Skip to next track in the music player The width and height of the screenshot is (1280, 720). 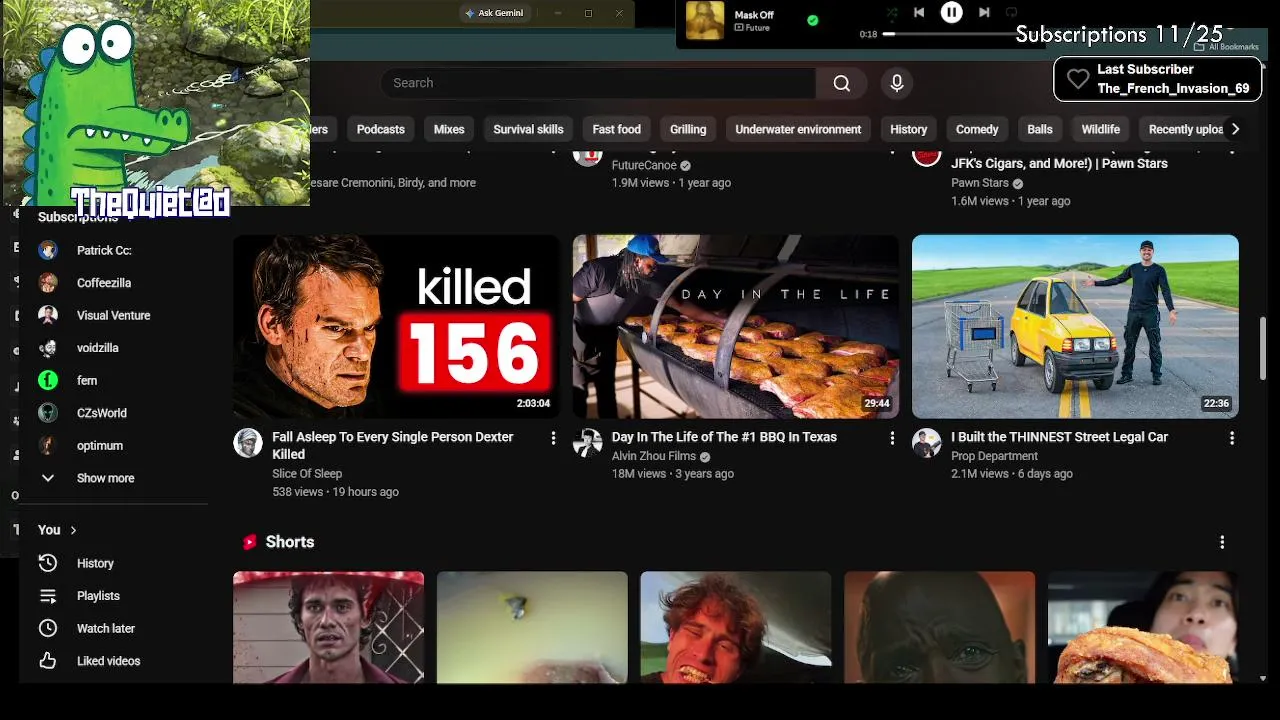984,12
